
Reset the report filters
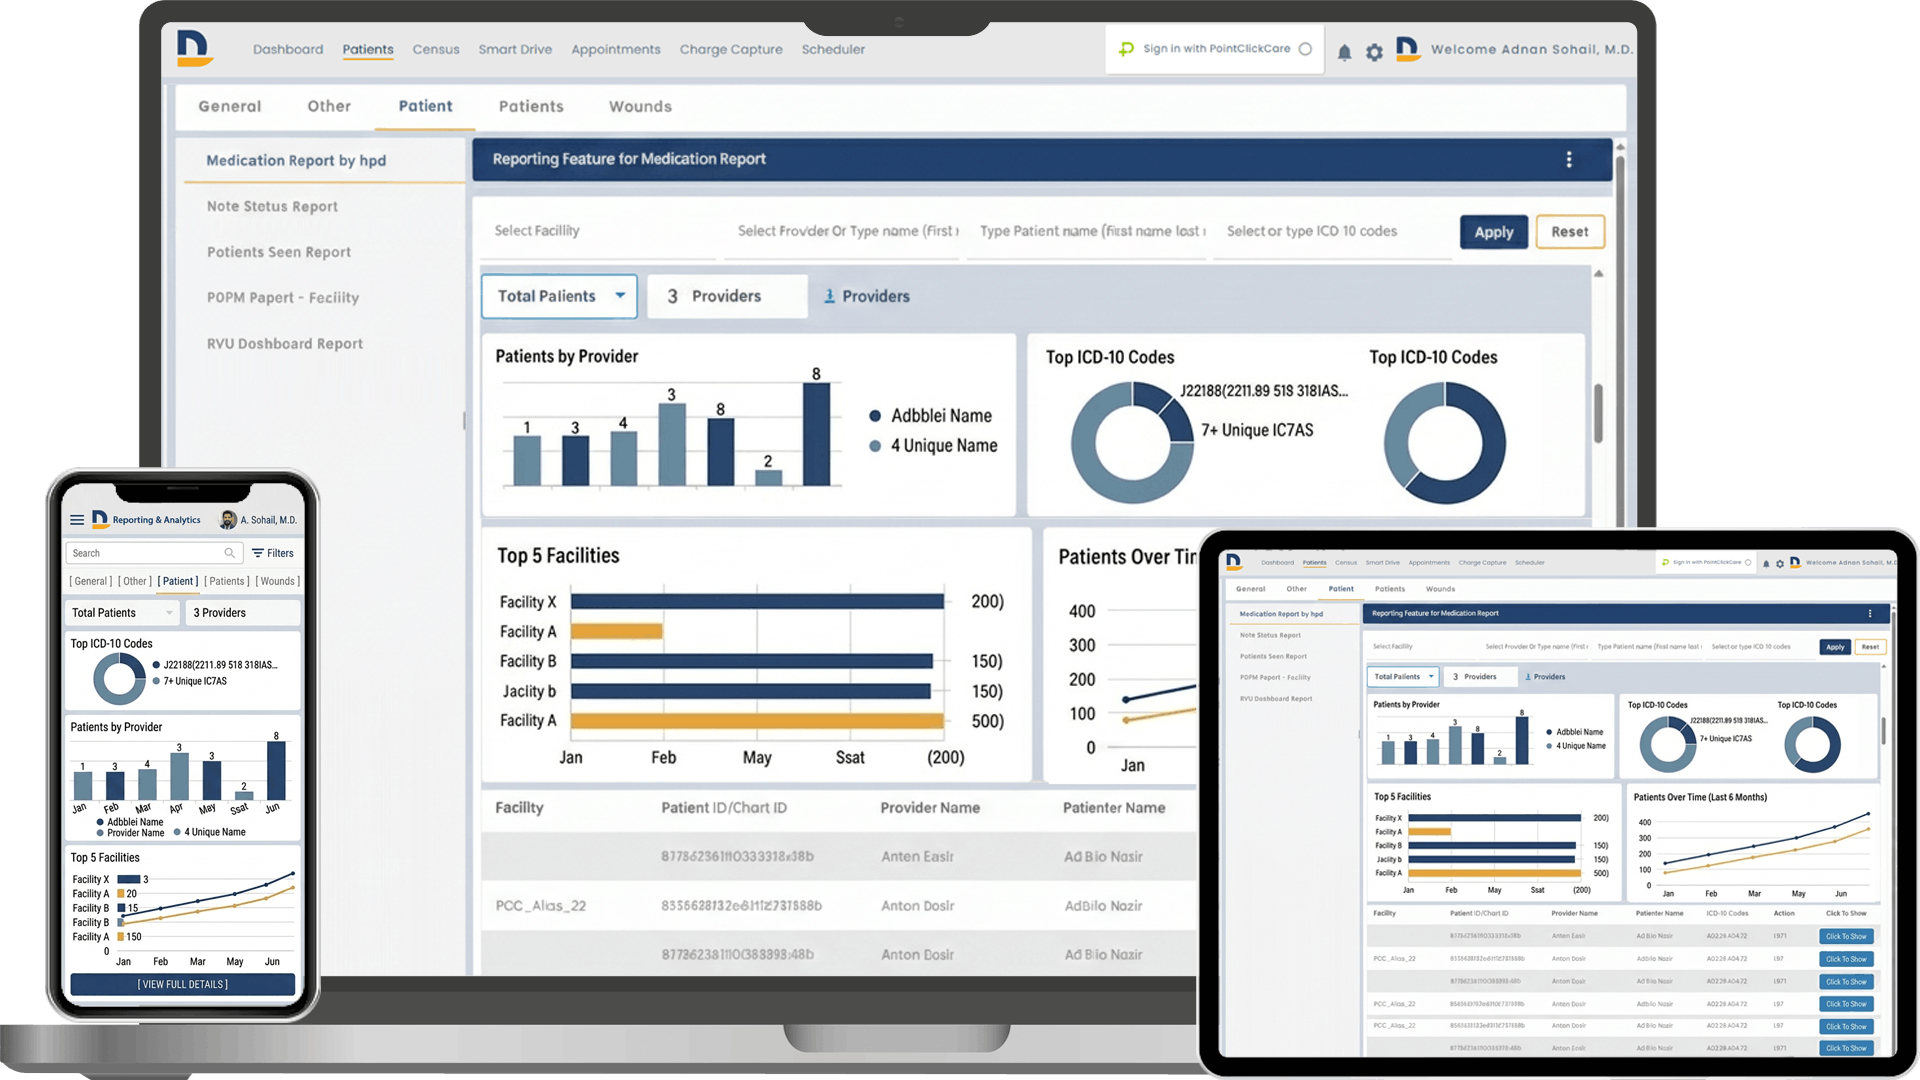click(x=1569, y=231)
